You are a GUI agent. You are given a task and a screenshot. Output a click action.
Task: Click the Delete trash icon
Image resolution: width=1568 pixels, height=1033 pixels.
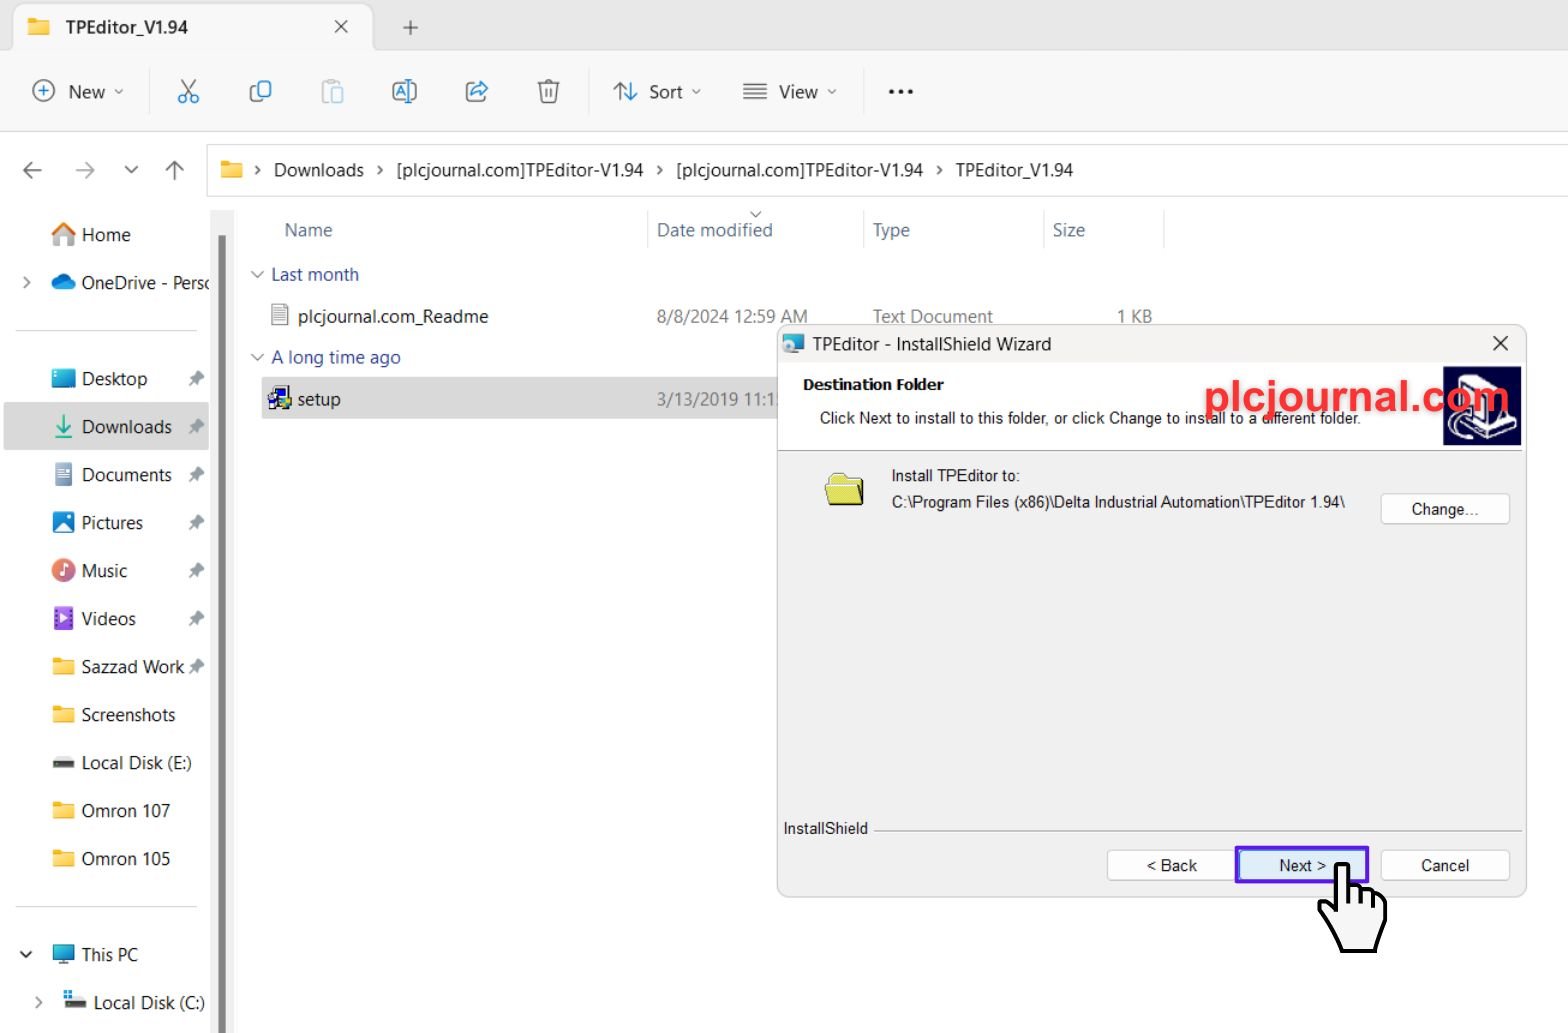pos(548,91)
